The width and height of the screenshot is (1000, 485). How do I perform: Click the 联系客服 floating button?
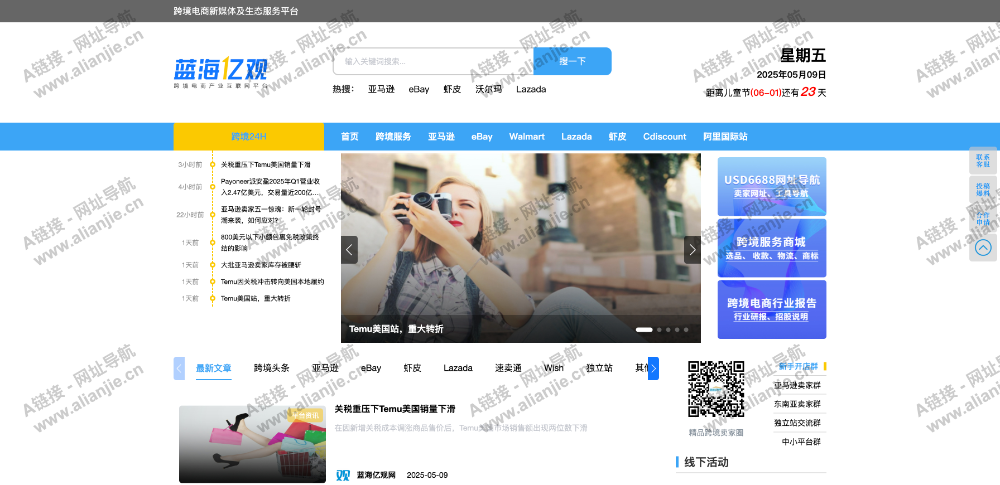[983, 161]
